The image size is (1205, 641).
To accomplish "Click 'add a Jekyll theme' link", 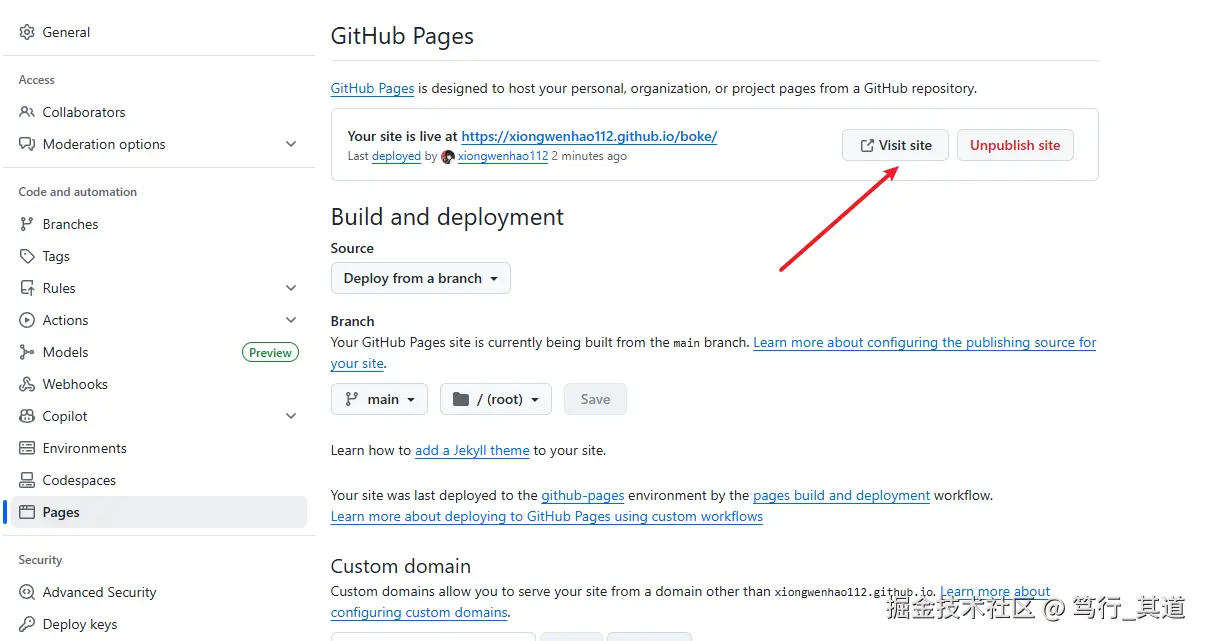I will 472,450.
